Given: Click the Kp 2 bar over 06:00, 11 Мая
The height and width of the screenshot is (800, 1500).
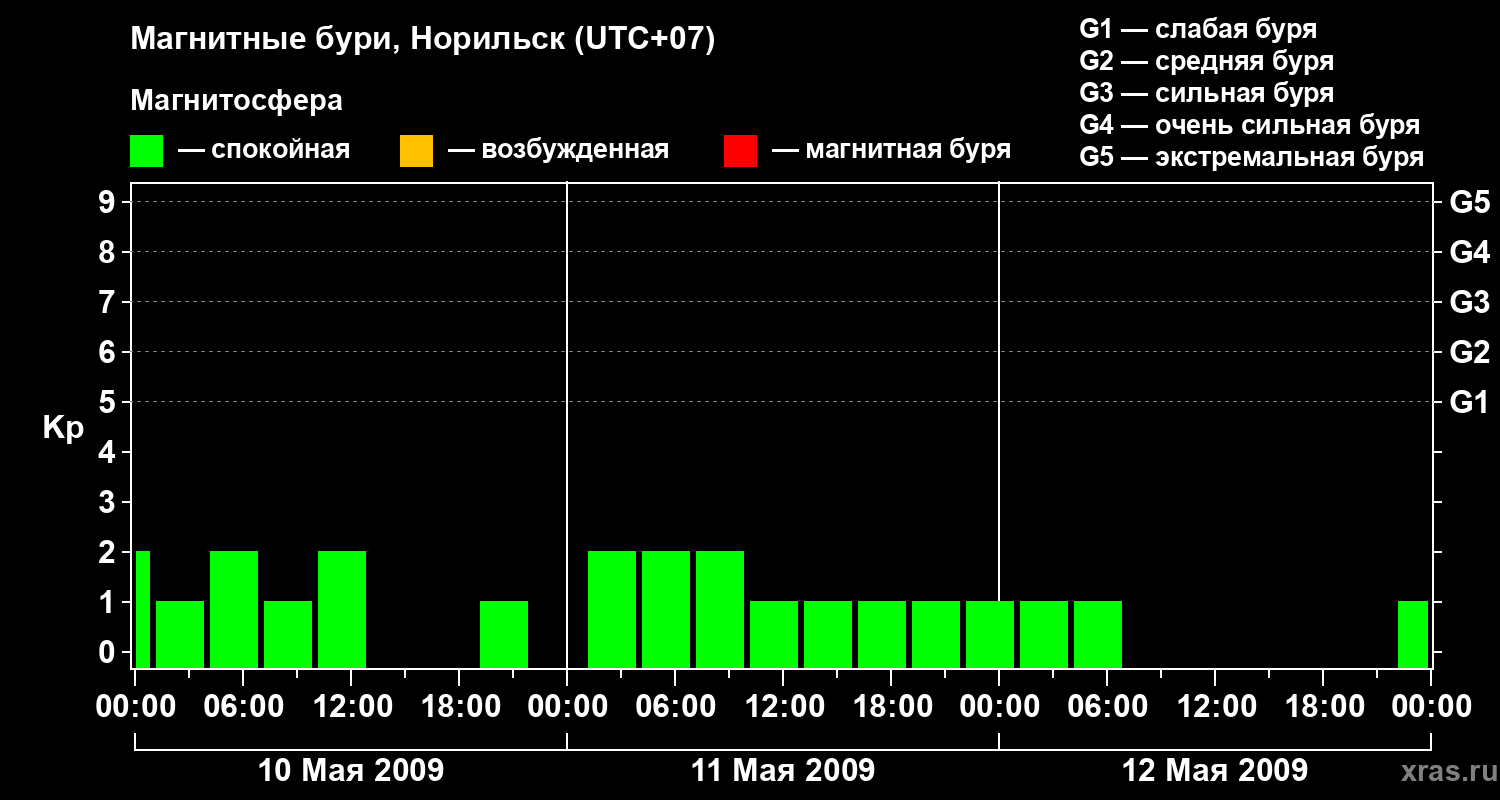Looking at the screenshot, I should [666, 609].
